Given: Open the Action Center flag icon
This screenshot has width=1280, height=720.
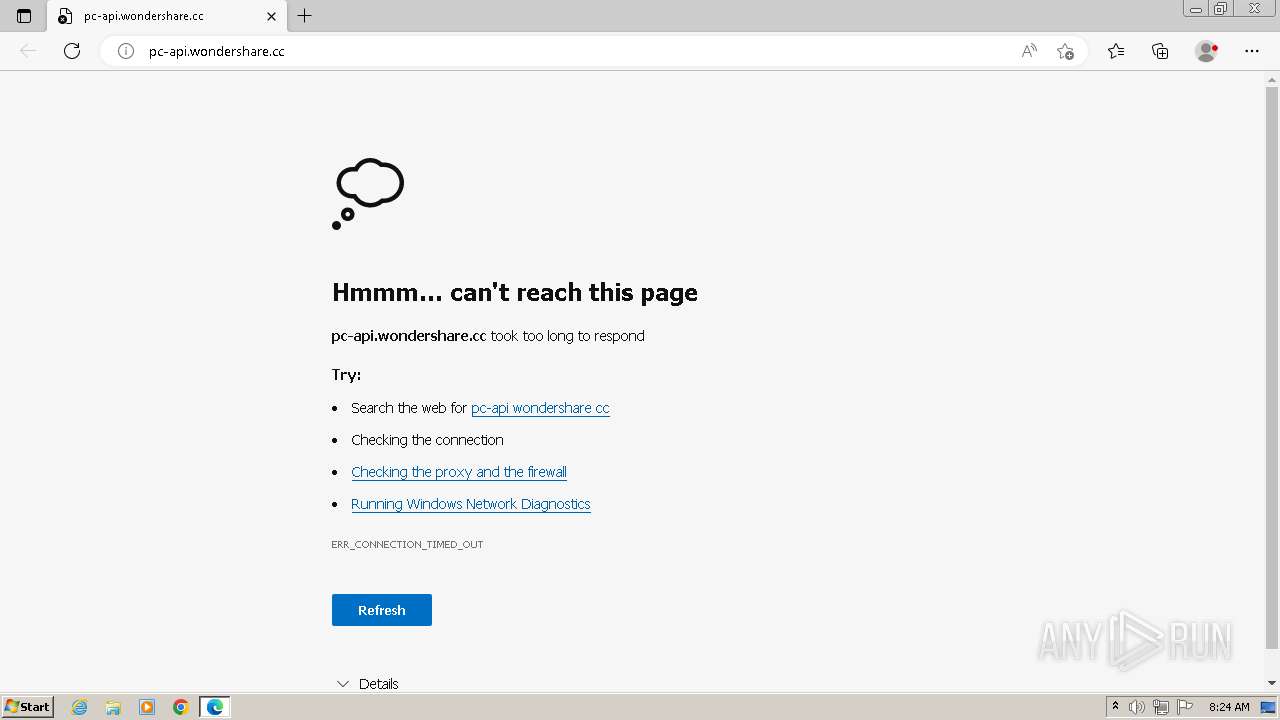Looking at the screenshot, I should [1185, 707].
